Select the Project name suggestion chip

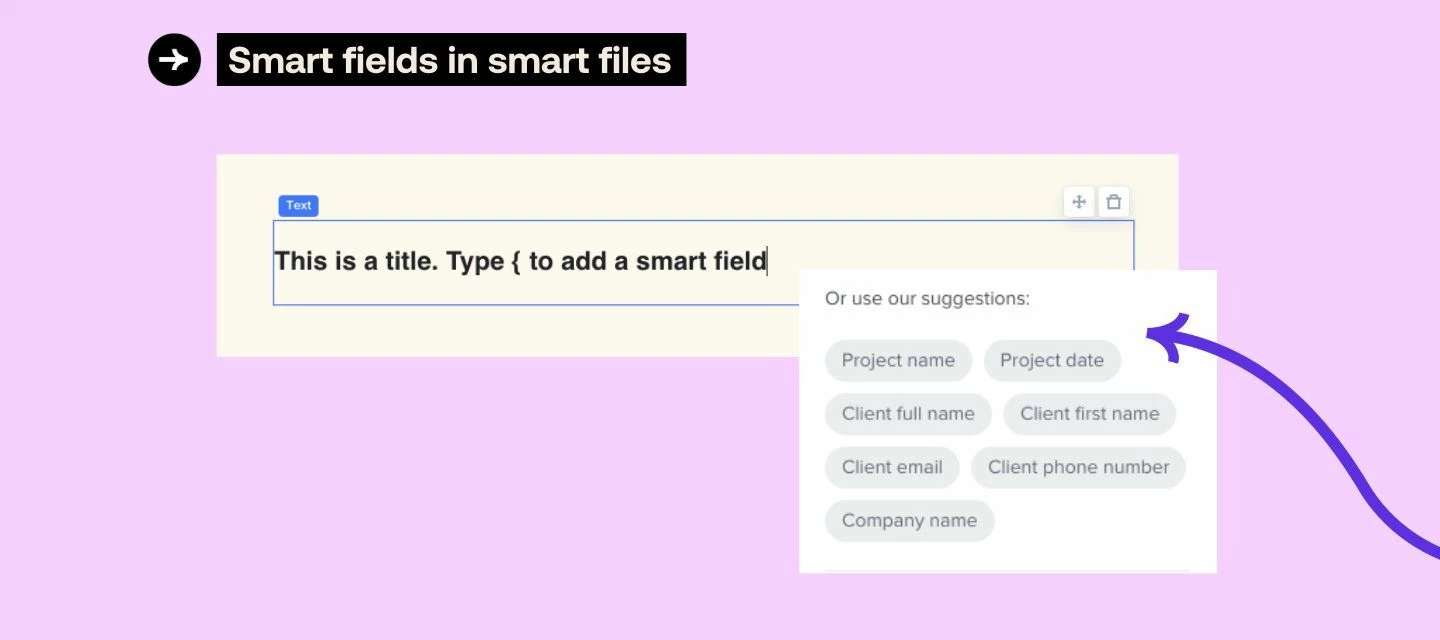pyautogui.click(x=898, y=360)
